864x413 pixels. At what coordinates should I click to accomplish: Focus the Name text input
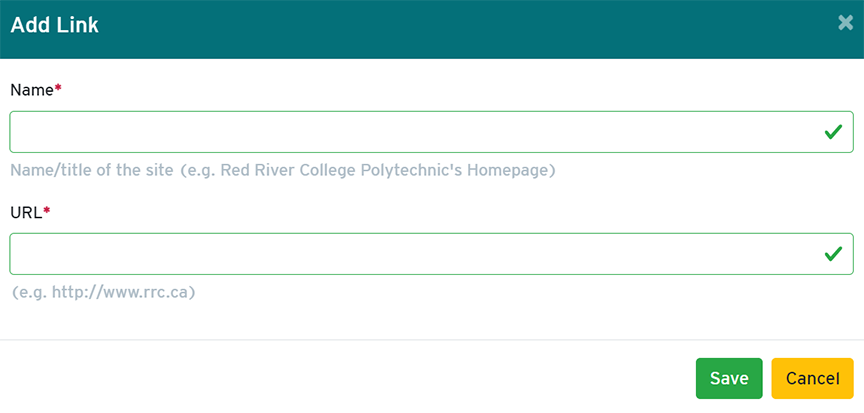pyautogui.click(x=410, y=132)
